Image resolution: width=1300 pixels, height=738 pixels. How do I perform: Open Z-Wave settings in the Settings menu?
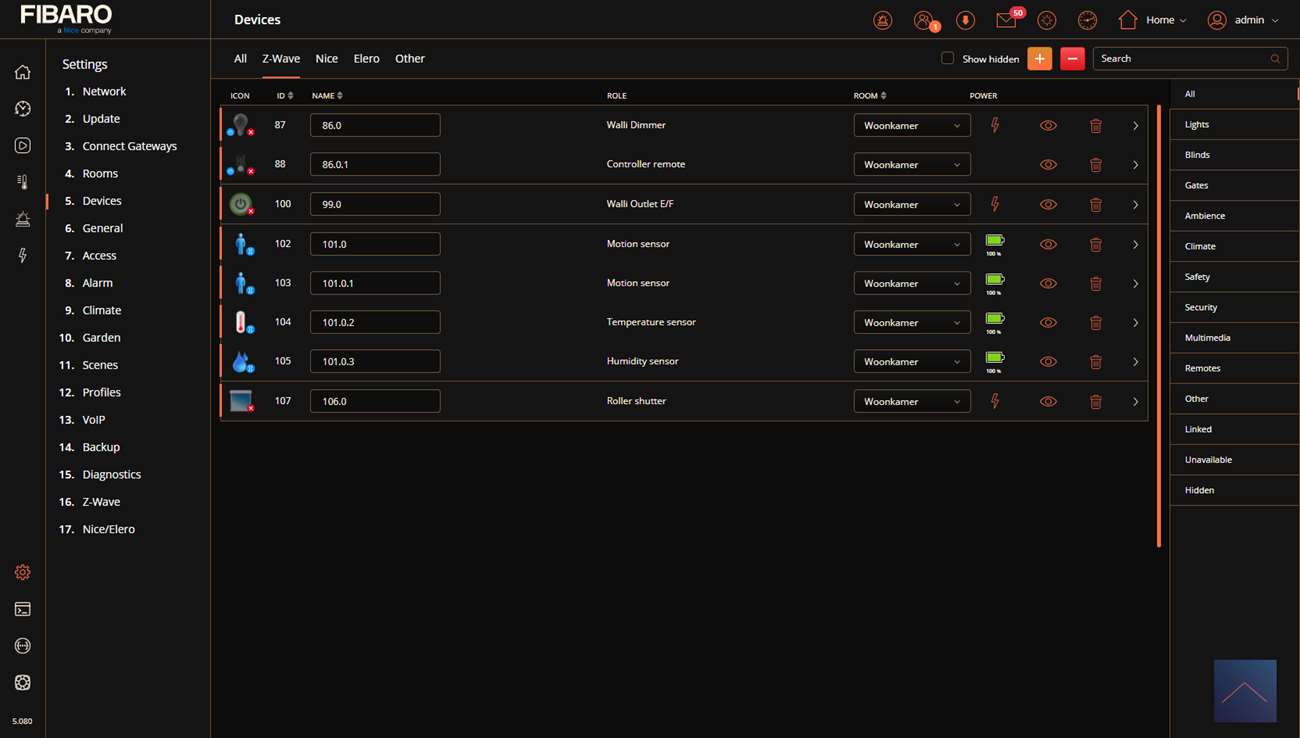[101, 502]
